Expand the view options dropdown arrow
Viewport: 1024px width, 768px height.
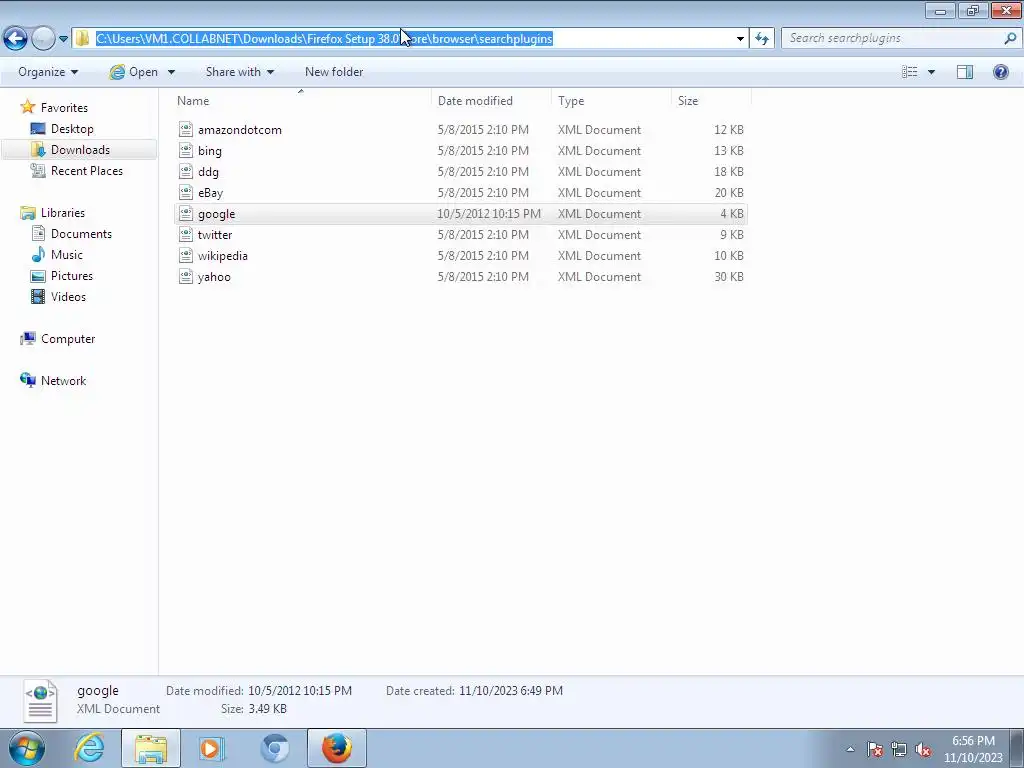pyautogui.click(x=931, y=72)
